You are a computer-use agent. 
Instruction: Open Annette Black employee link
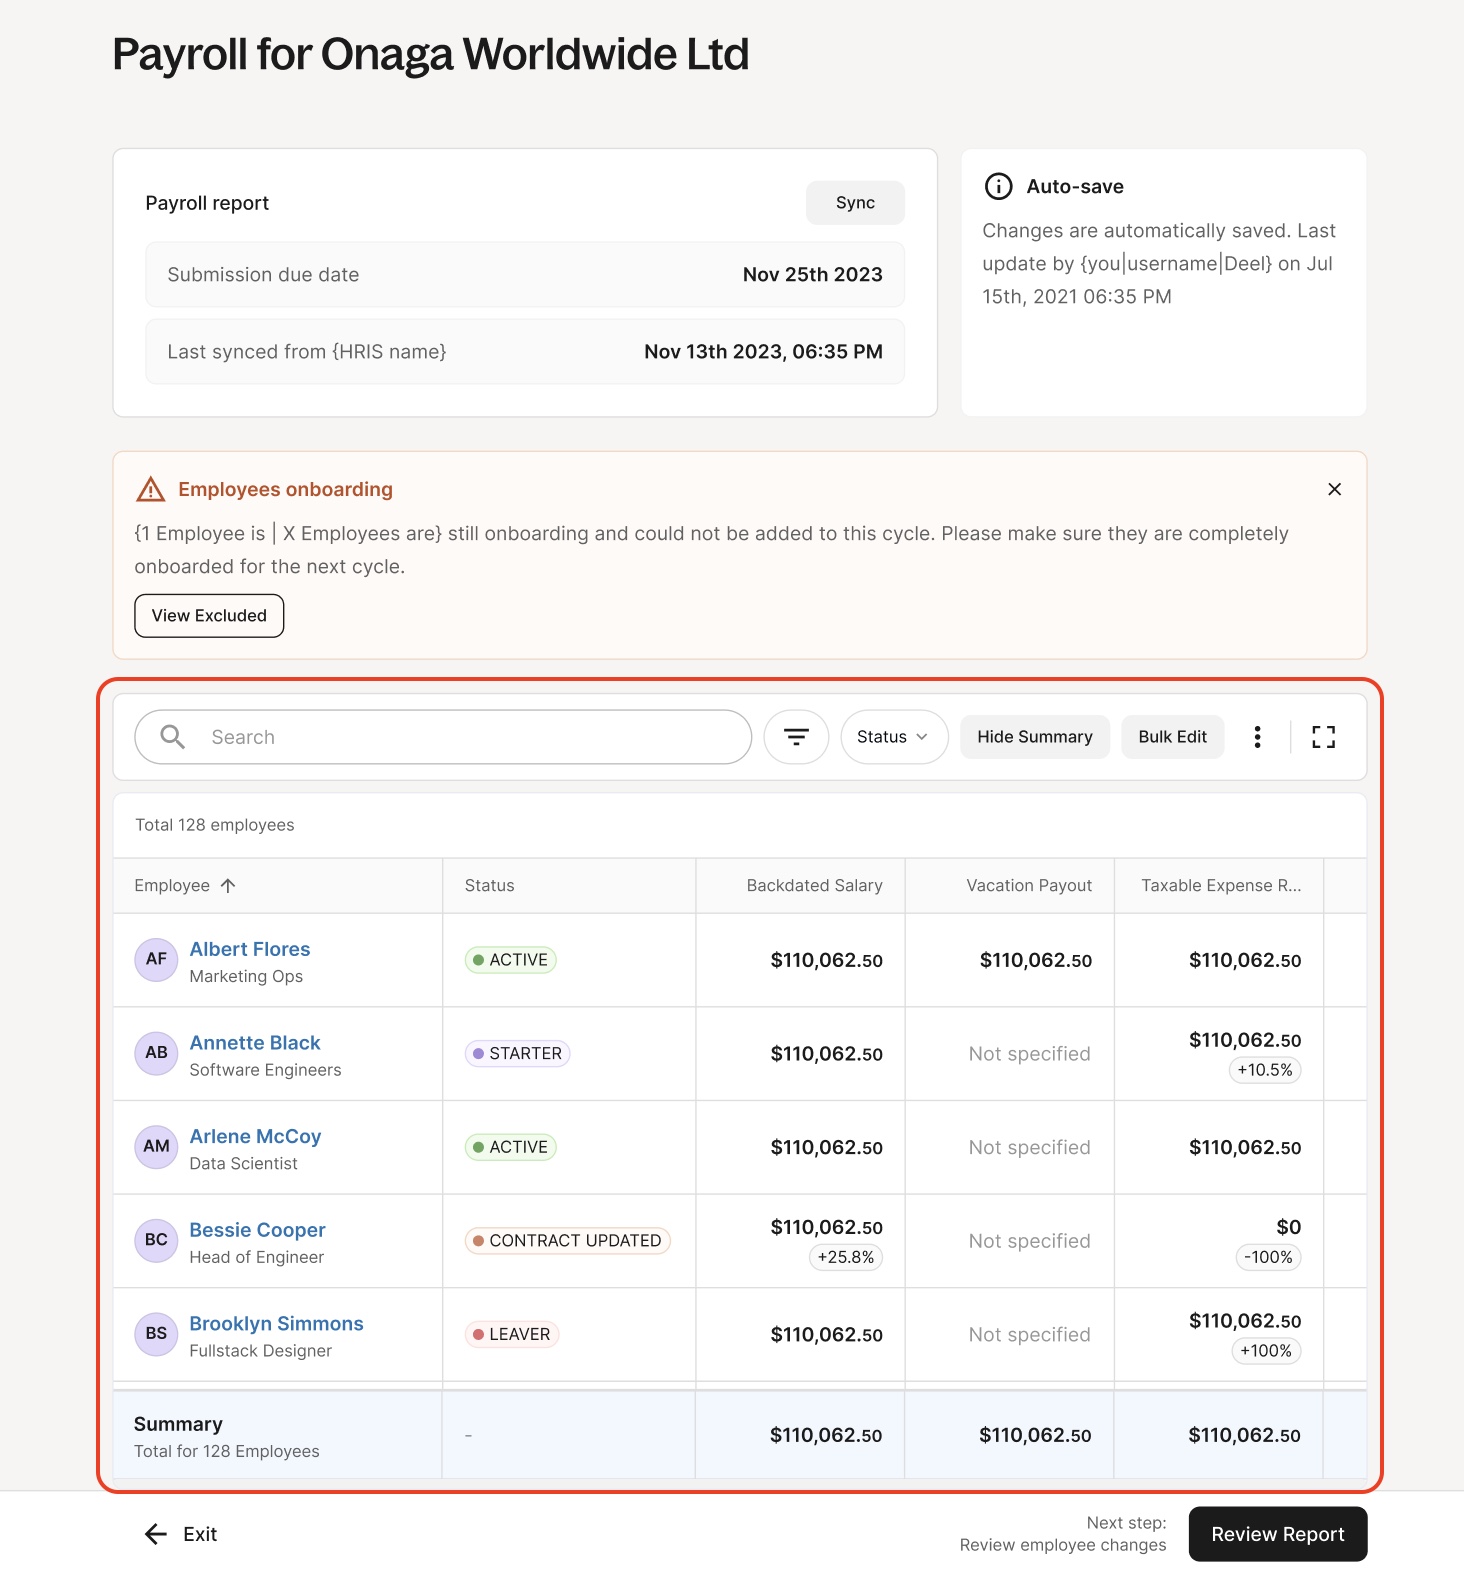255,1043
